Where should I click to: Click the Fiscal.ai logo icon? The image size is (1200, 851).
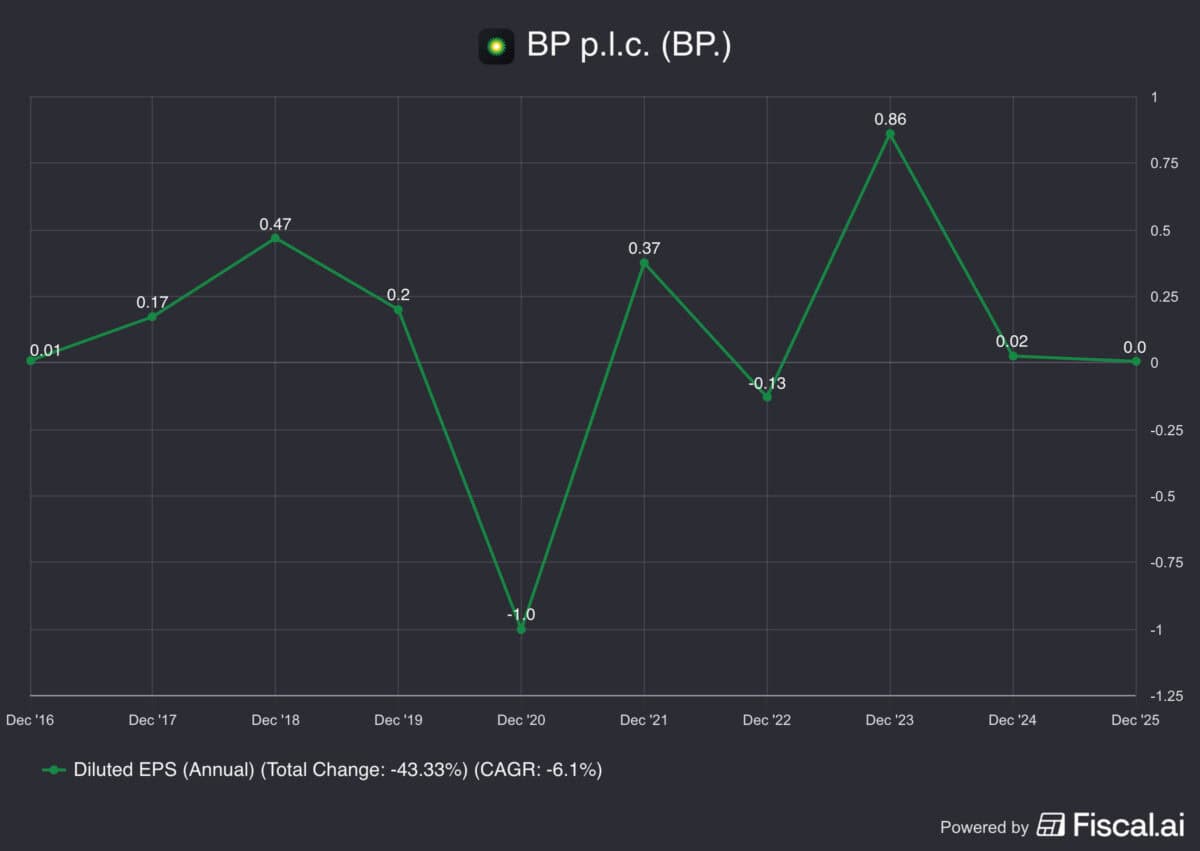tap(1051, 825)
